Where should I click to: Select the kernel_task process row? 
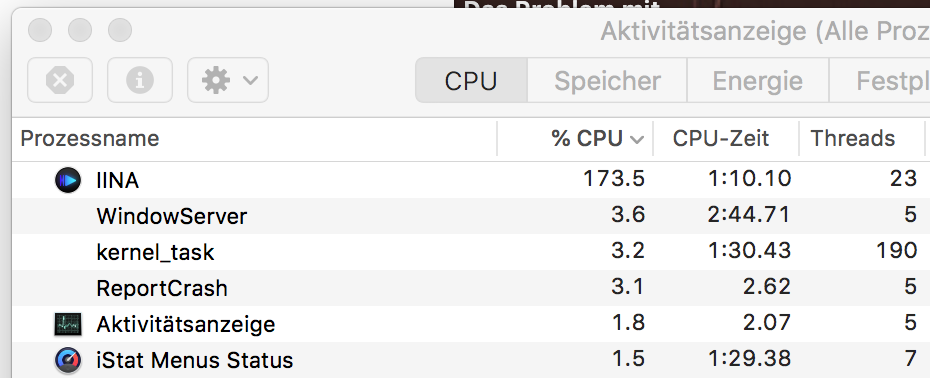471,252
